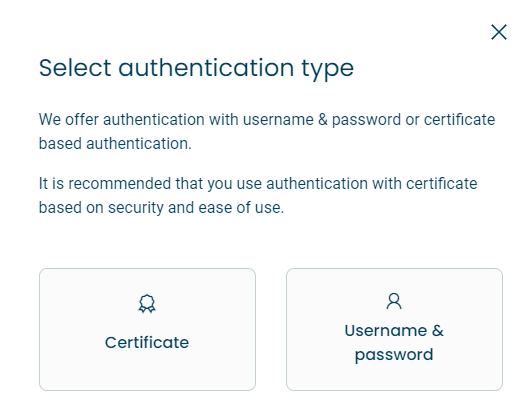The height and width of the screenshot is (417, 528).
Task: Click the word 'Username &' in the right card
Action: (x=394, y=330)
